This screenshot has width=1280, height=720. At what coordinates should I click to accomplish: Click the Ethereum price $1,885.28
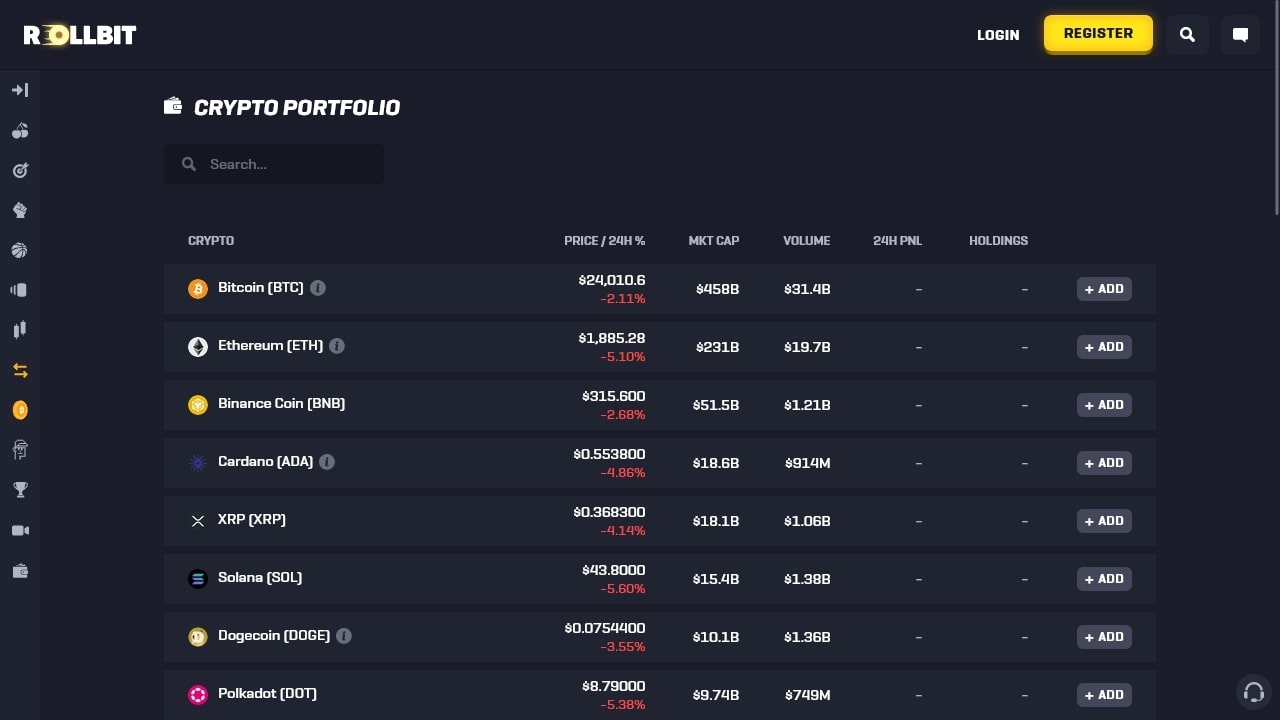pos(612,338)
